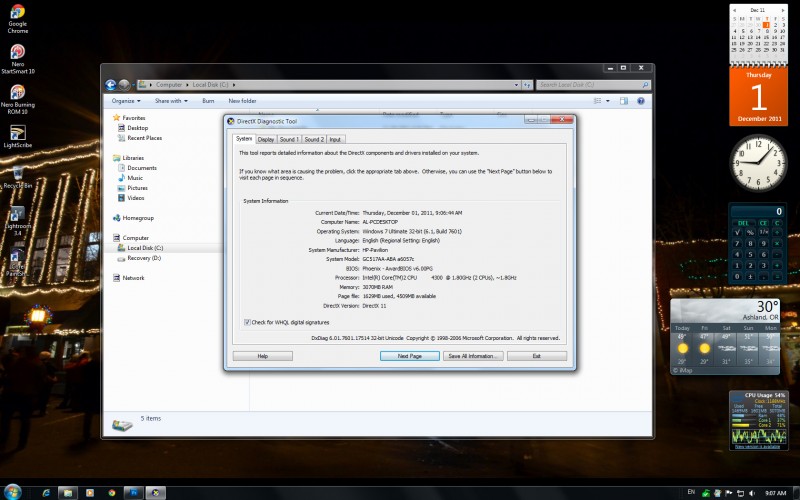Open Windows Media Player taskbar icon
This screenshot has height=500, width=800.
tap(90, 492)
